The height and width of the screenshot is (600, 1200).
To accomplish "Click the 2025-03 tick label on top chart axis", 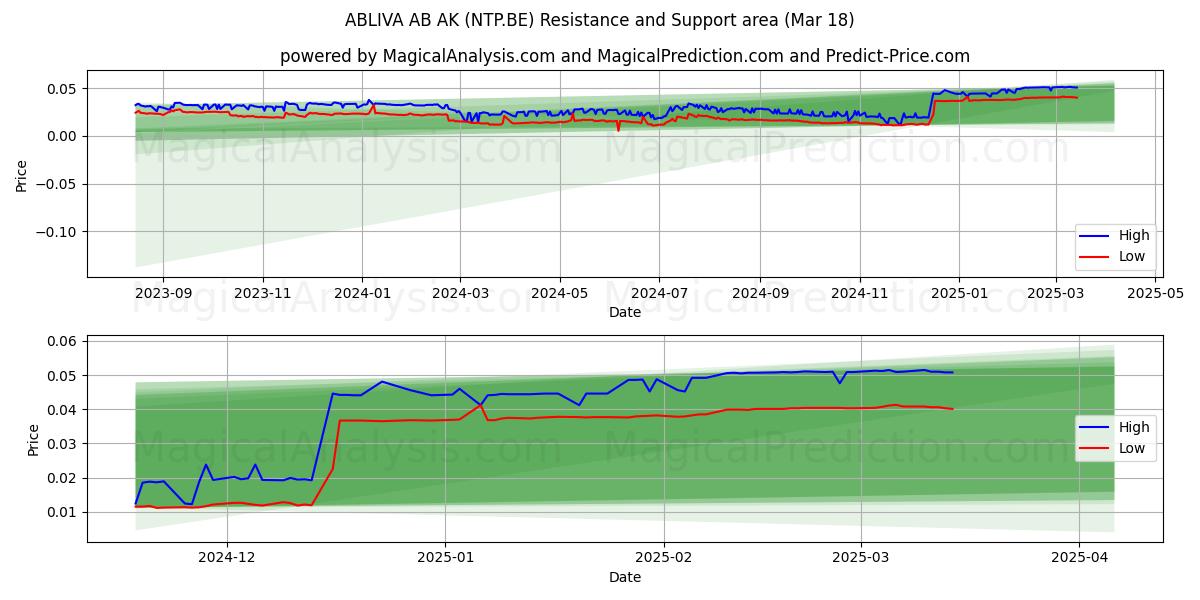I will tap(1056, 294).
